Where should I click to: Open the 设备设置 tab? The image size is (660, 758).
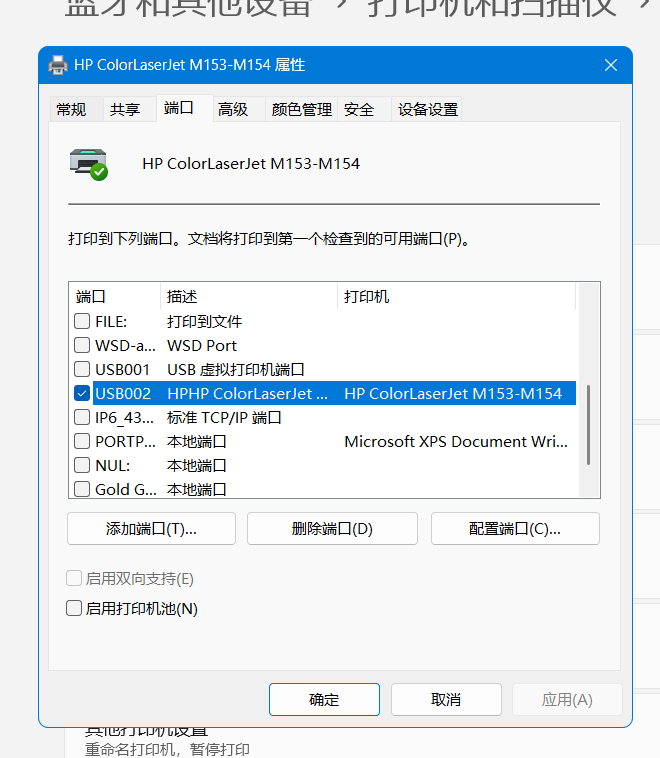[428, 110]
